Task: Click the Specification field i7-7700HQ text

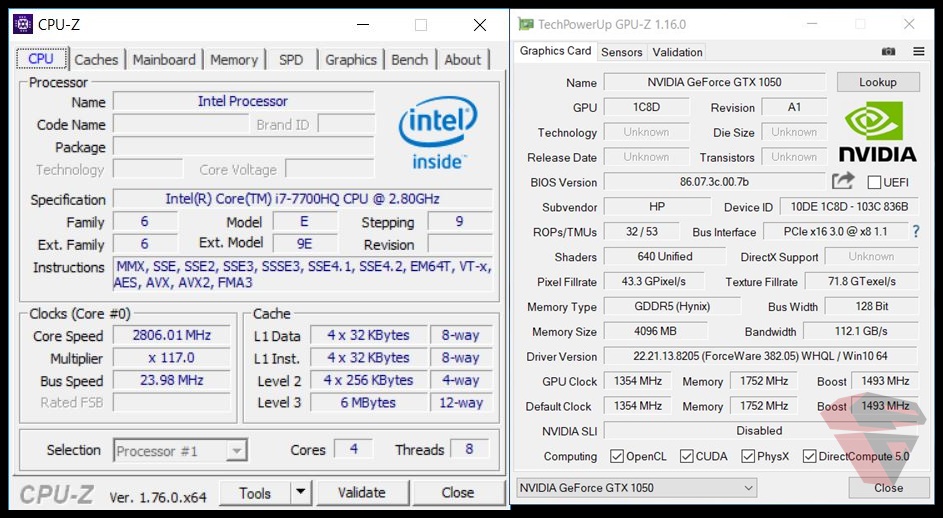Action: point(303,199)
